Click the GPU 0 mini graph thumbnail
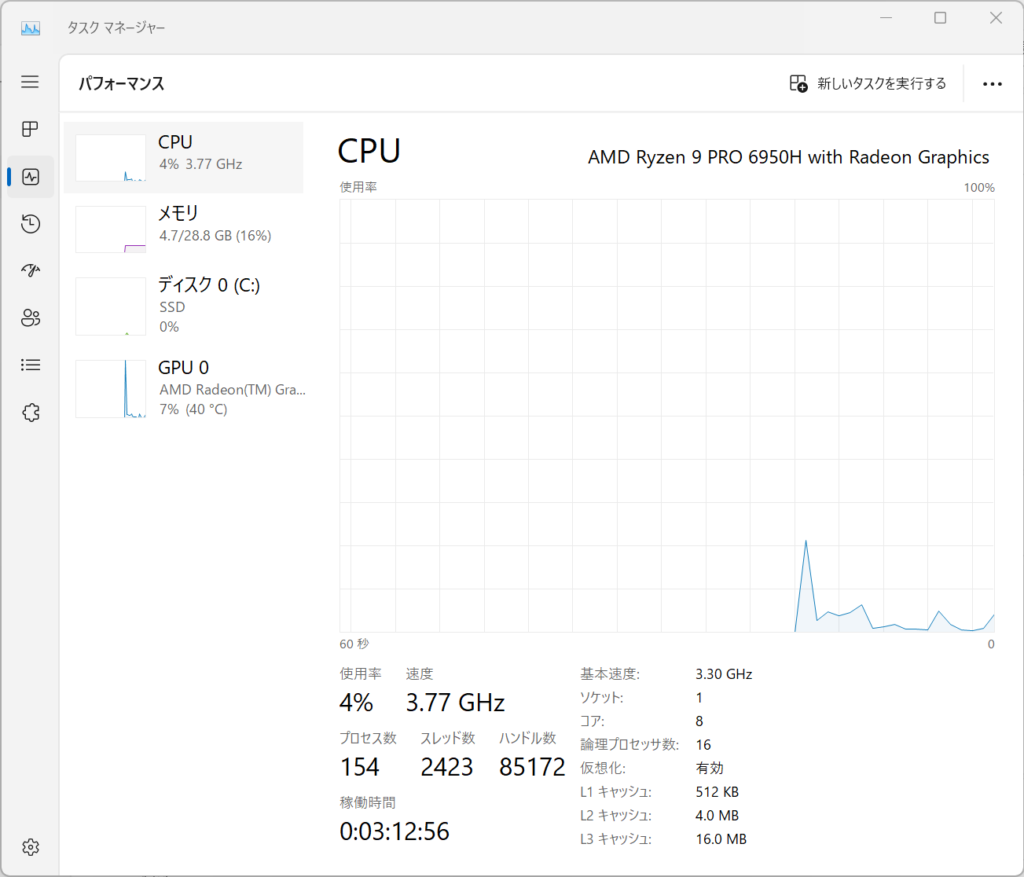Screen dimensions: 1024x877 [110, 389]
